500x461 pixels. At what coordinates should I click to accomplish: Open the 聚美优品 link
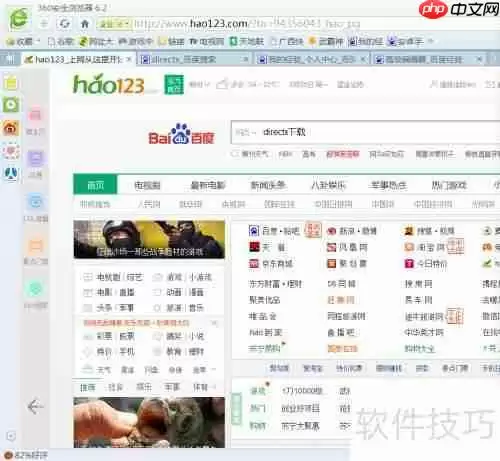[264, 300]
